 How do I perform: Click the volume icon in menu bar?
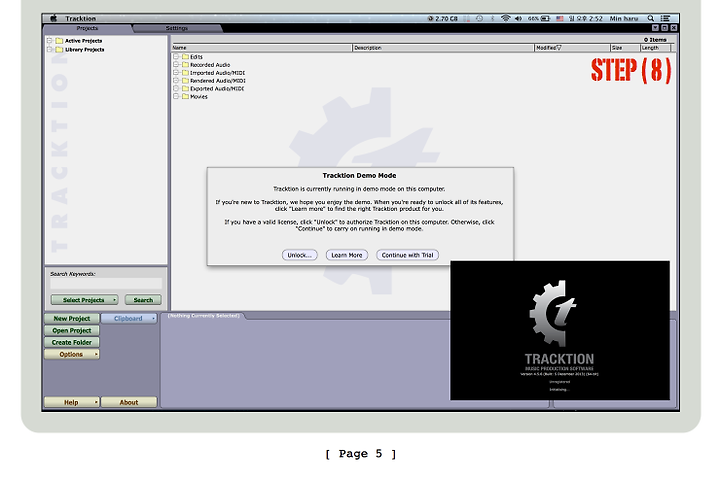click(518, 18)
